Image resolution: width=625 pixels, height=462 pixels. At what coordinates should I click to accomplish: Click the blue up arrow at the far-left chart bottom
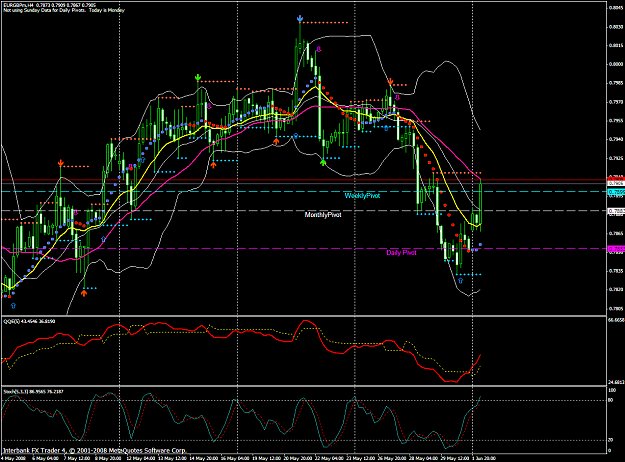coord(13,306)
